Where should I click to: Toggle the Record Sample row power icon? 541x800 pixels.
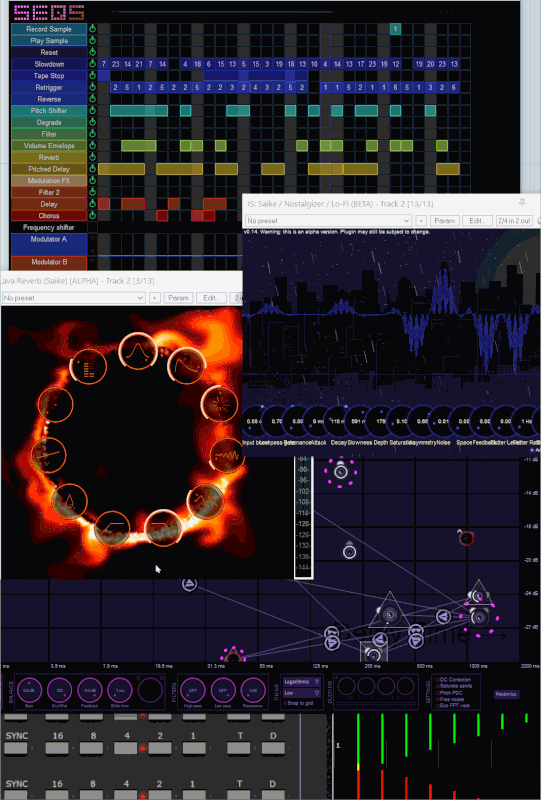pos(92,29)
